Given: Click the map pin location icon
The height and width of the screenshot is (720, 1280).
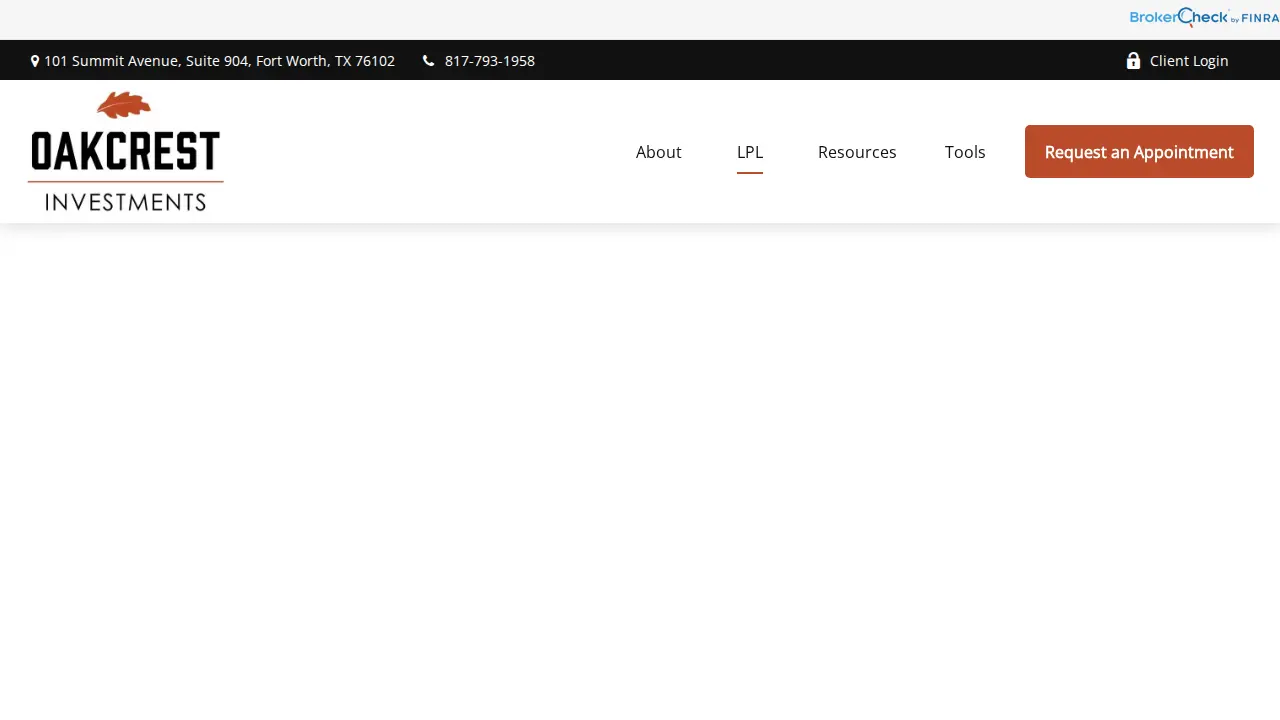Looking at the screenshot, I should tap(35, 61).
